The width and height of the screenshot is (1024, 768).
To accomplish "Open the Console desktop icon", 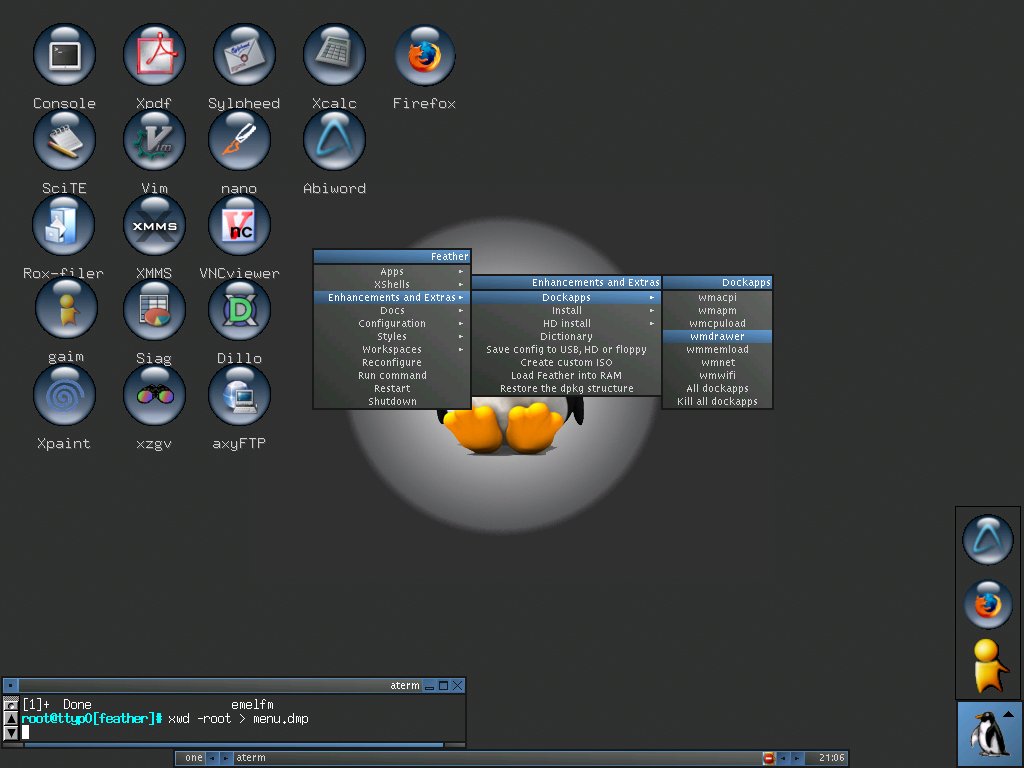I will pyautogui.click(x=64, y=55).
